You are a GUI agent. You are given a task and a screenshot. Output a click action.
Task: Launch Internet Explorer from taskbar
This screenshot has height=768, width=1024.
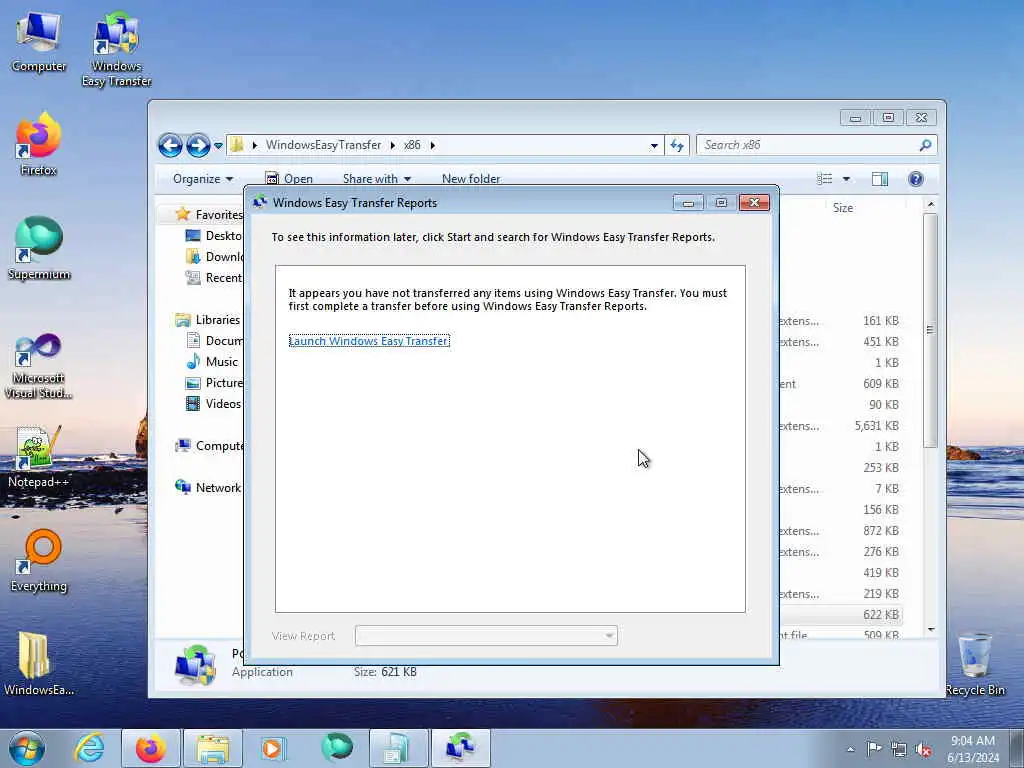click(x=89, y=748)
